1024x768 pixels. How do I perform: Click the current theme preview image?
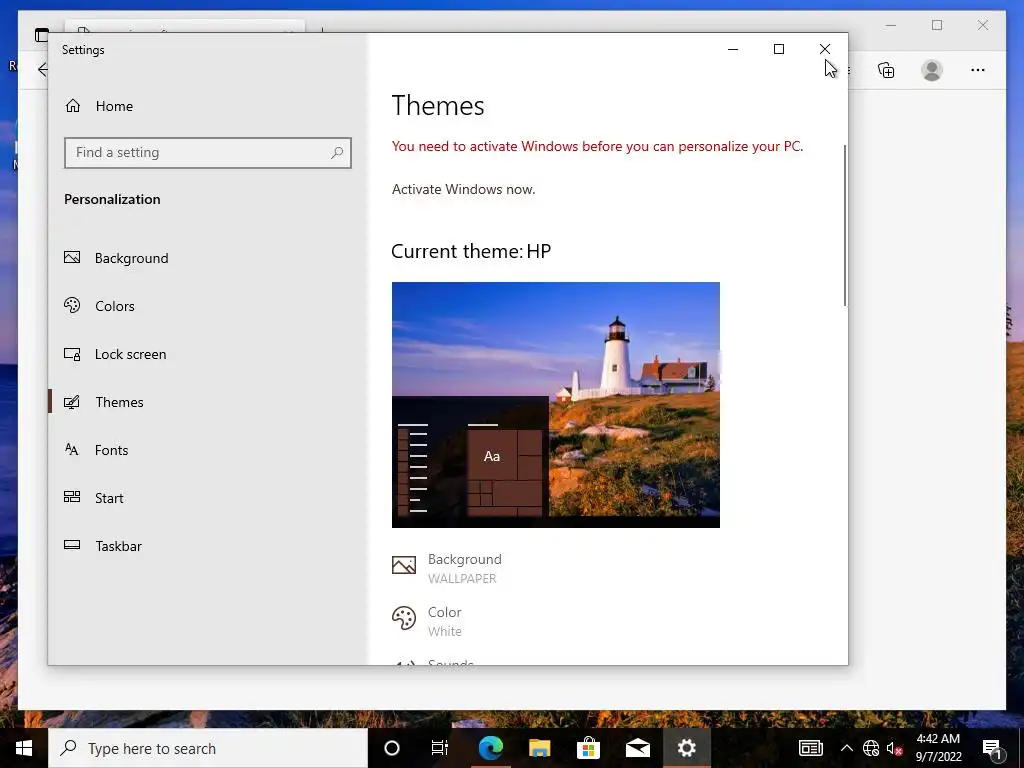pyautogui.click(x=556, y=405)
